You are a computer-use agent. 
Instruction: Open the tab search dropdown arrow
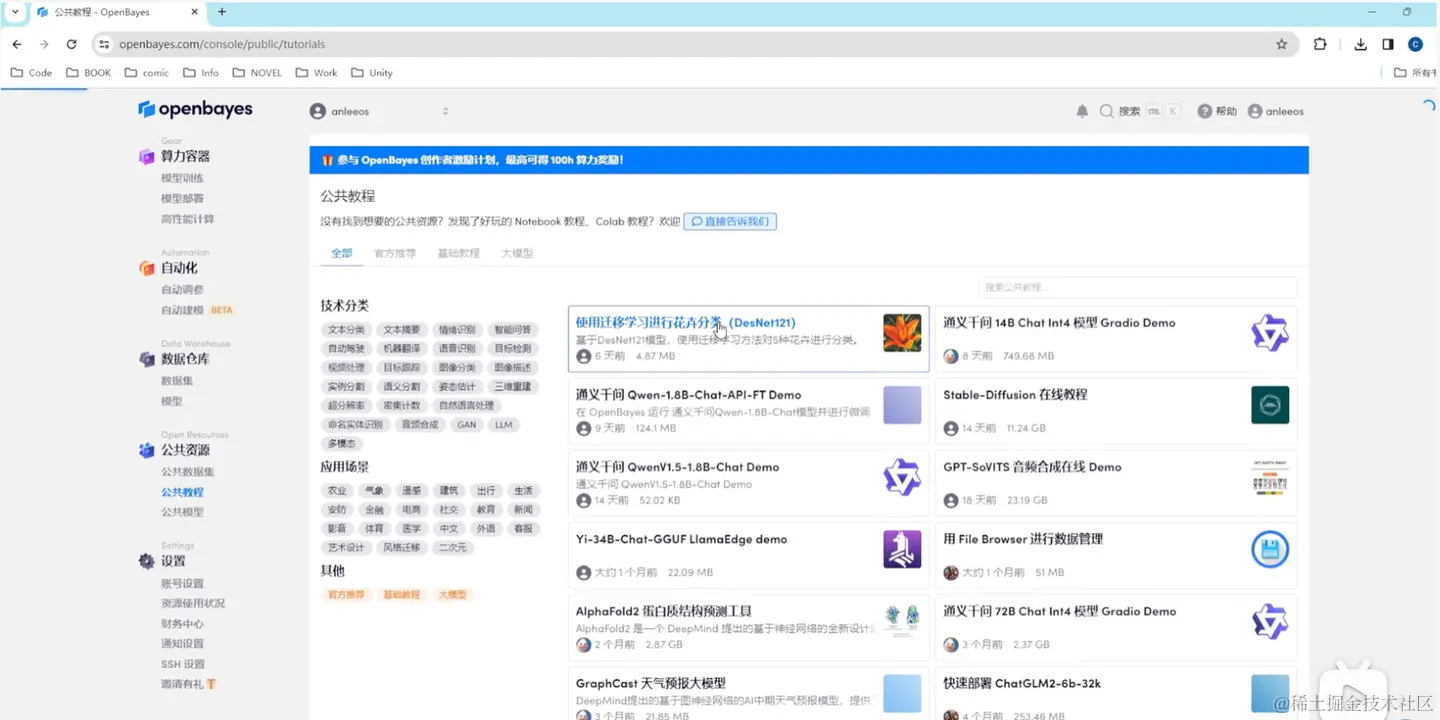click(x=14, y=12)
